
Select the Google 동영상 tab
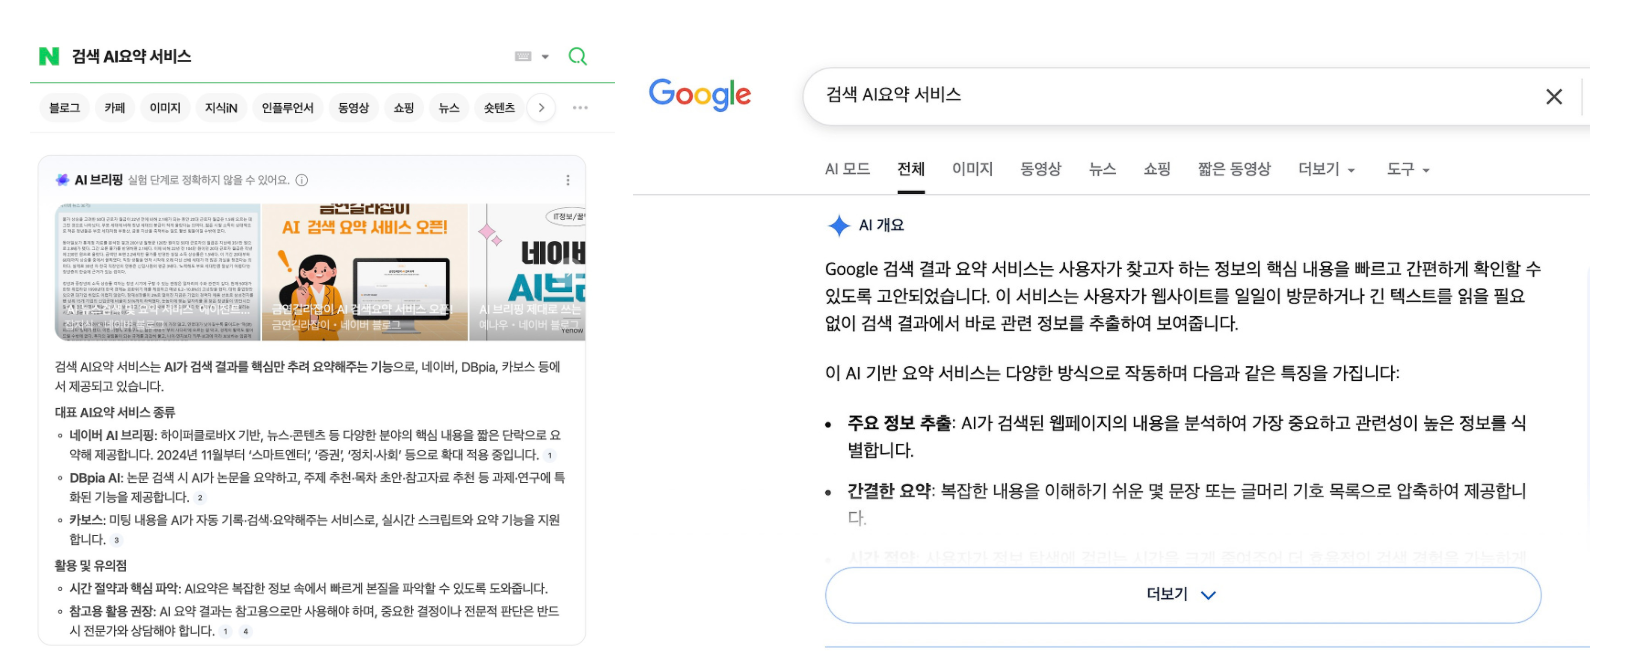coord(1041,169)
